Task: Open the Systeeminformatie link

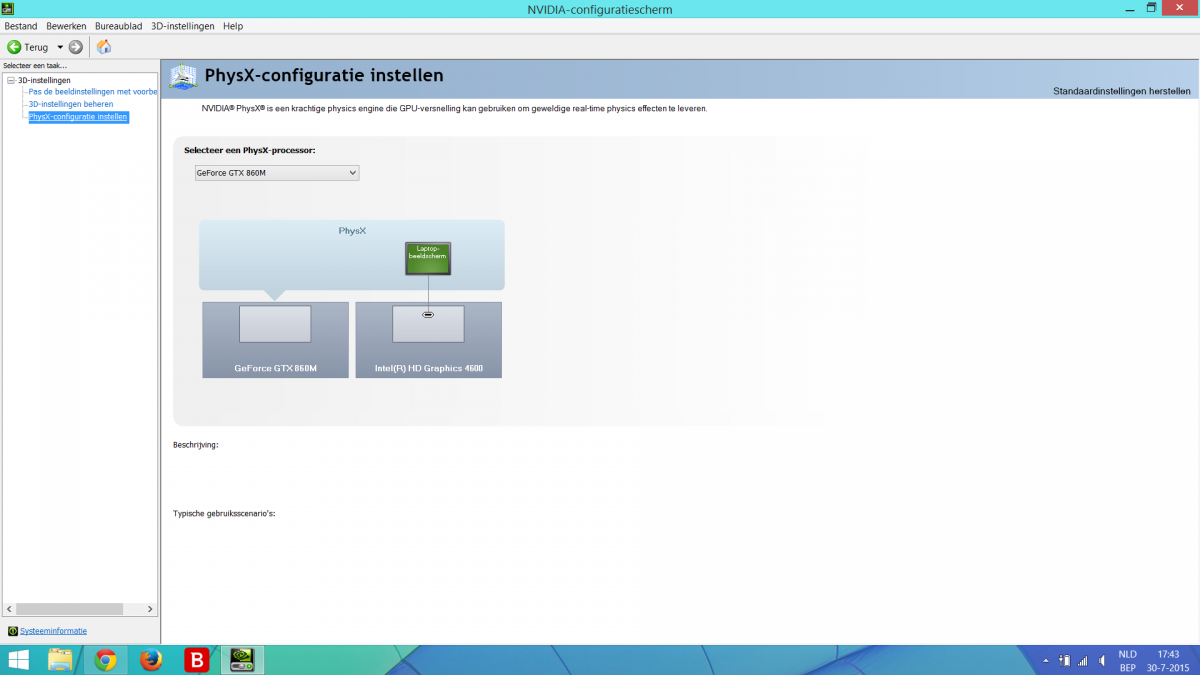Action: pos(53,631)
